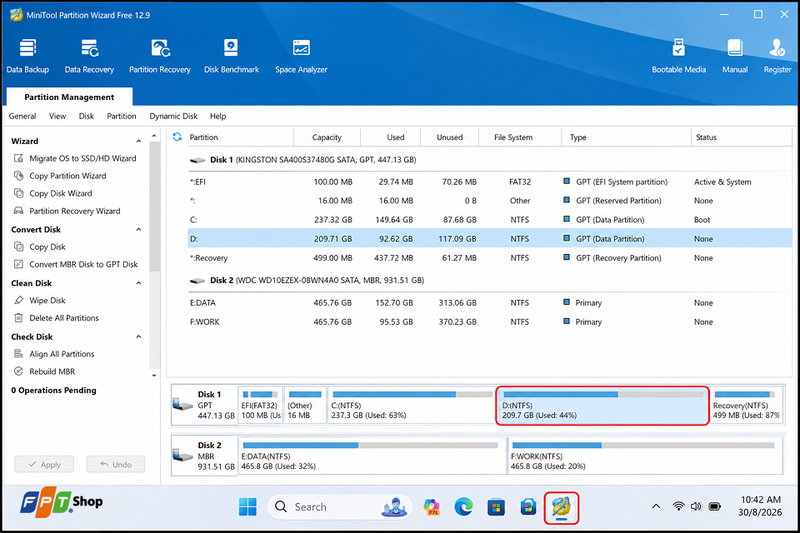The image size is (800, 533).
Task: Click the Rebuild MBR icon
Action: point(18,371)
